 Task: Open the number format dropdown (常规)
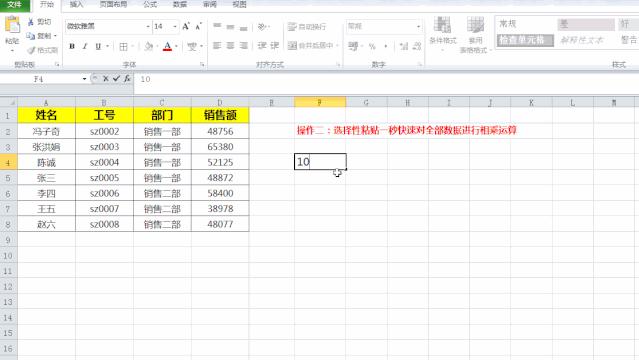click(419, 27)
